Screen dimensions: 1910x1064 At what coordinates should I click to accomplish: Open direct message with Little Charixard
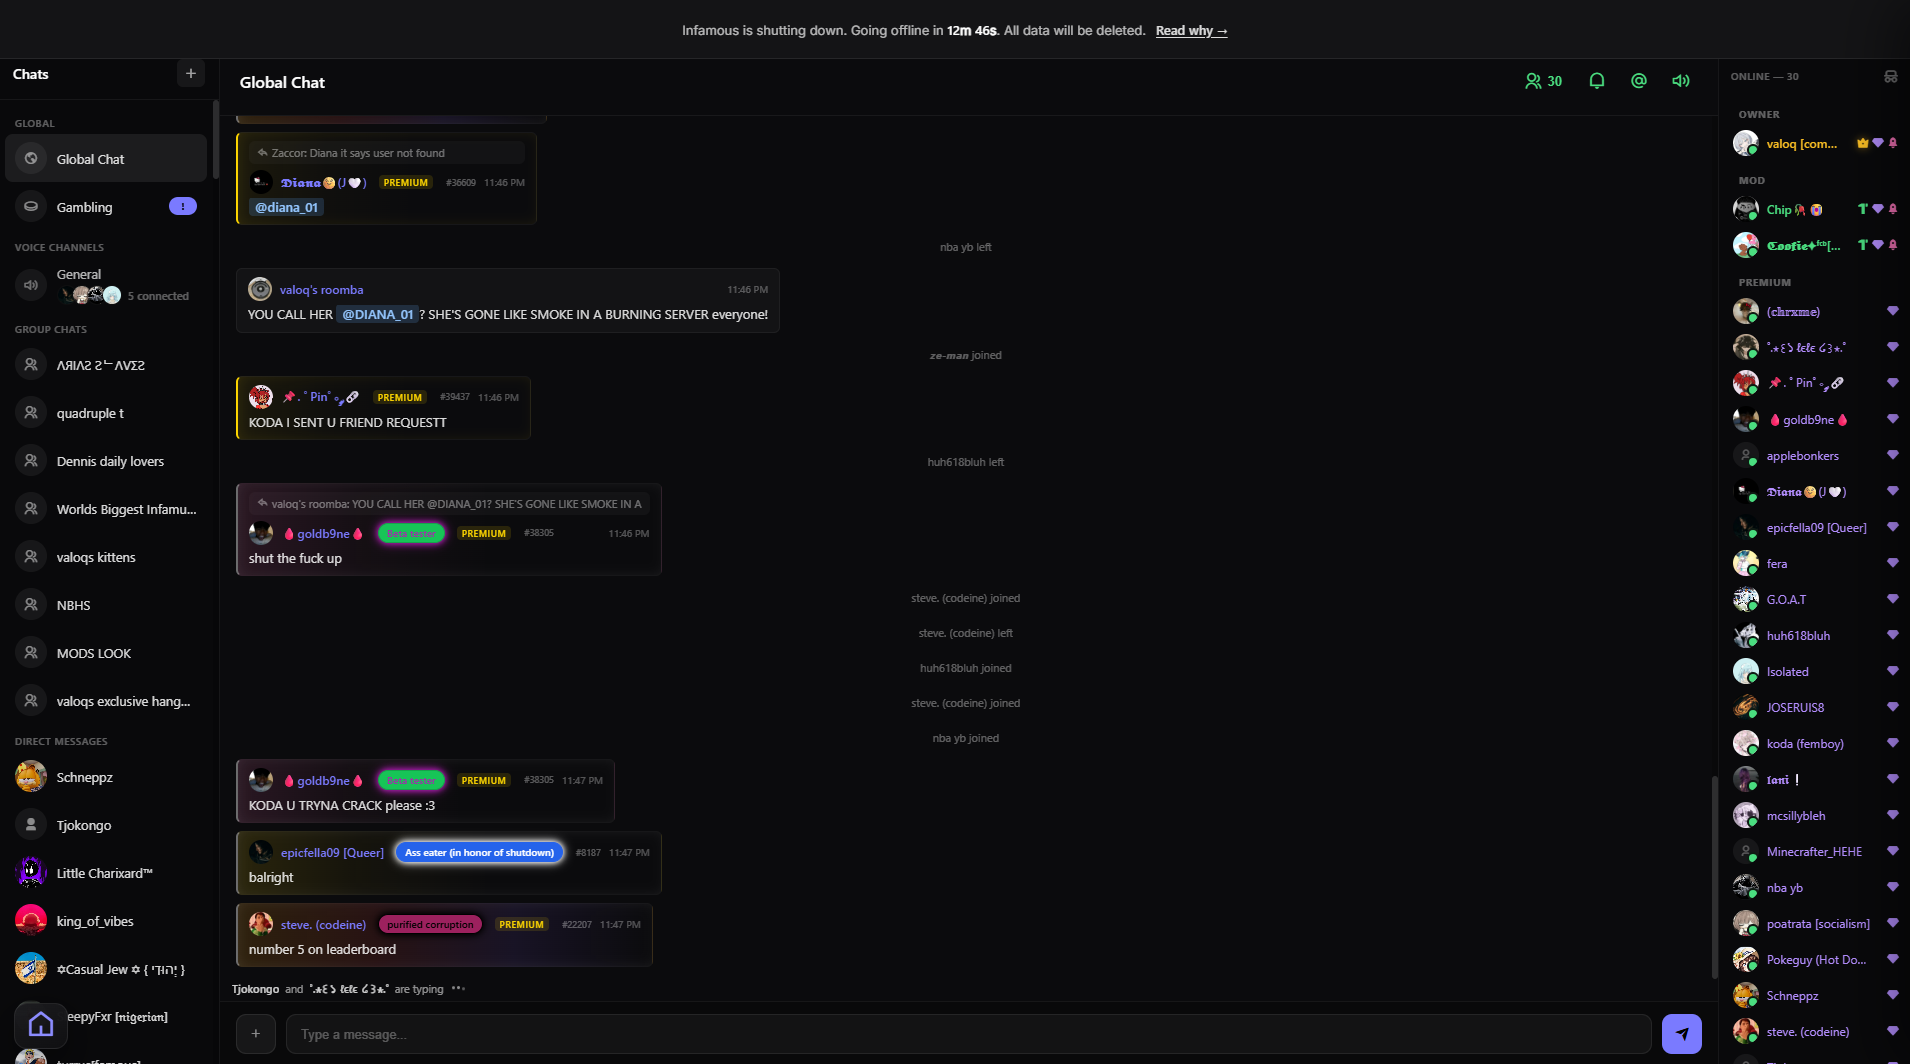click(x=106, y=873)
